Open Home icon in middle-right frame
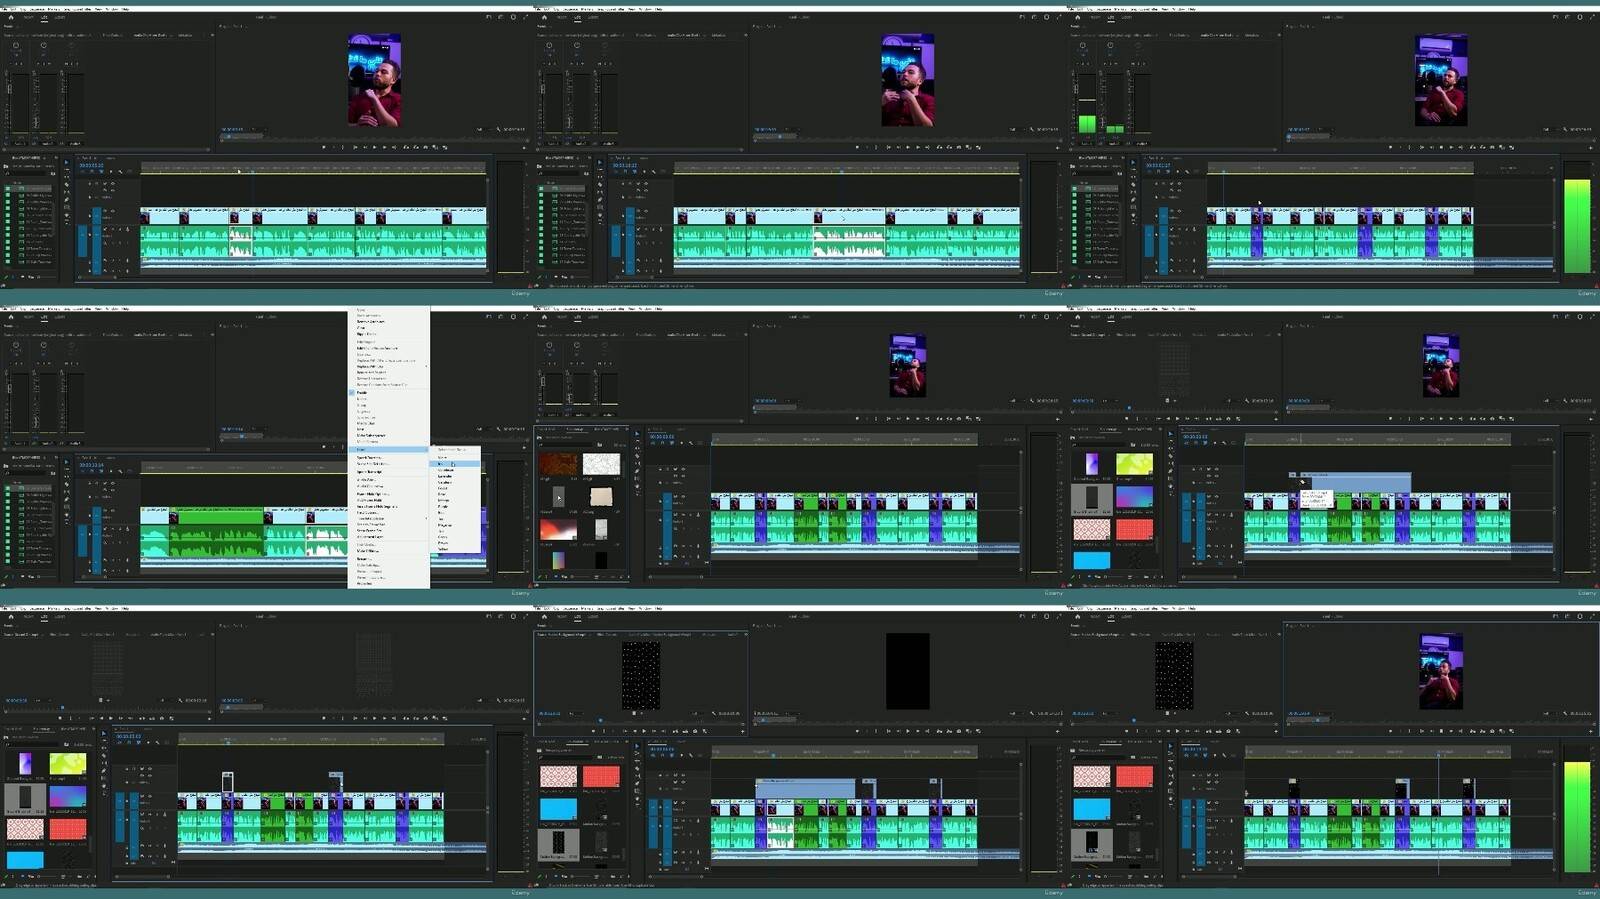This screenshot has height=899, width=1600. [1078, 317]
